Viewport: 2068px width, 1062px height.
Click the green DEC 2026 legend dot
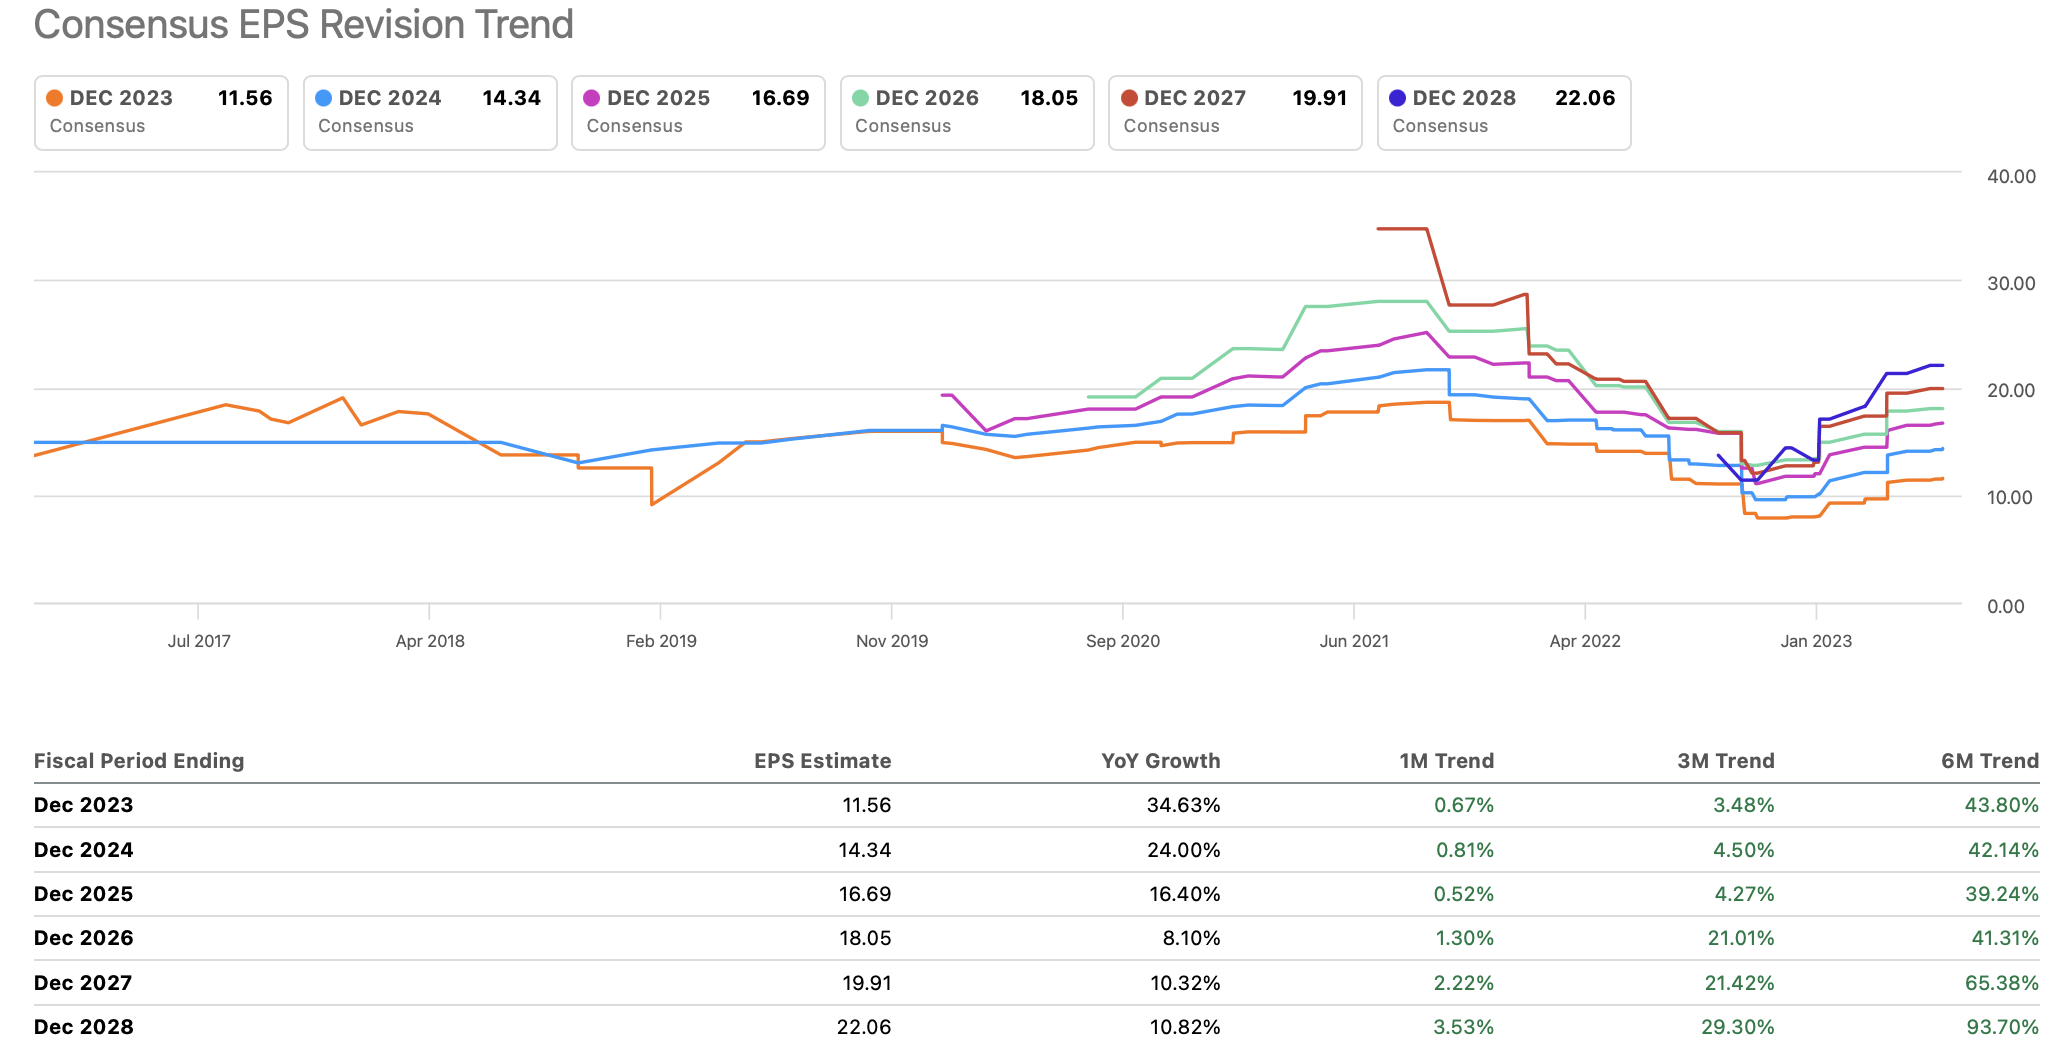pyautogui.click(x=863, y=98)
